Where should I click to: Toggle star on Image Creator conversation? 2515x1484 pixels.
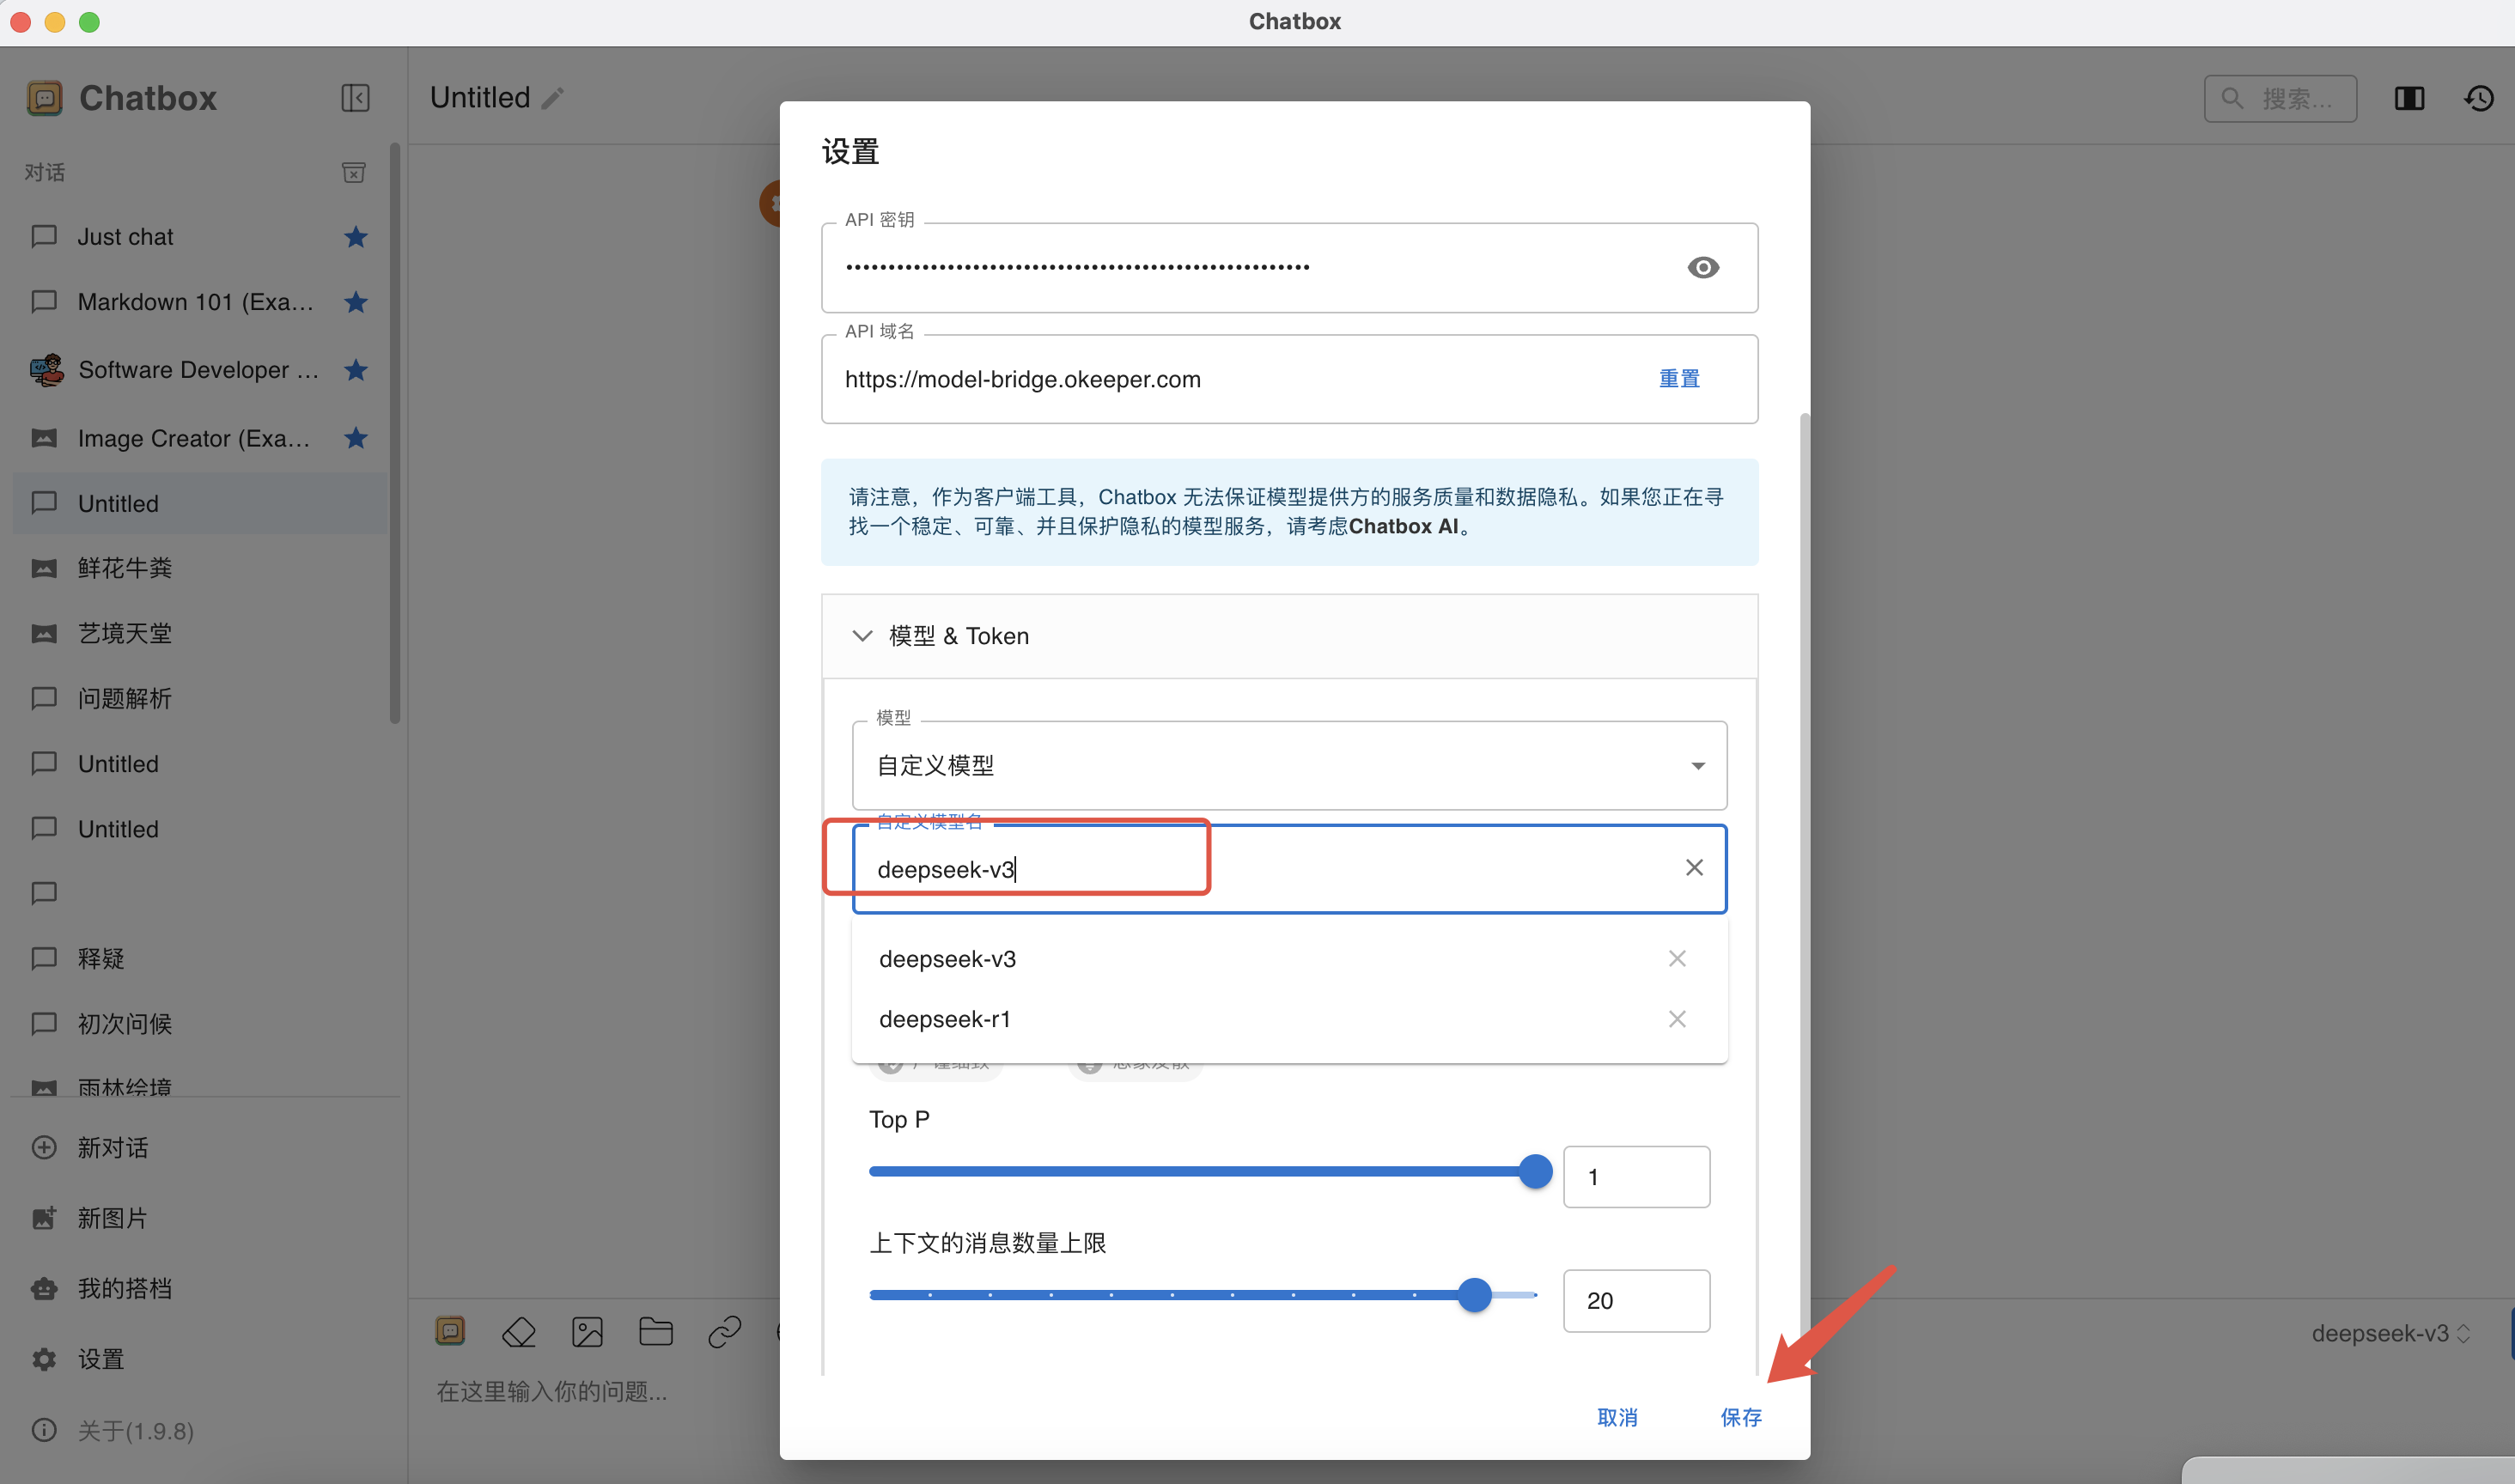[x=356, y=438]
